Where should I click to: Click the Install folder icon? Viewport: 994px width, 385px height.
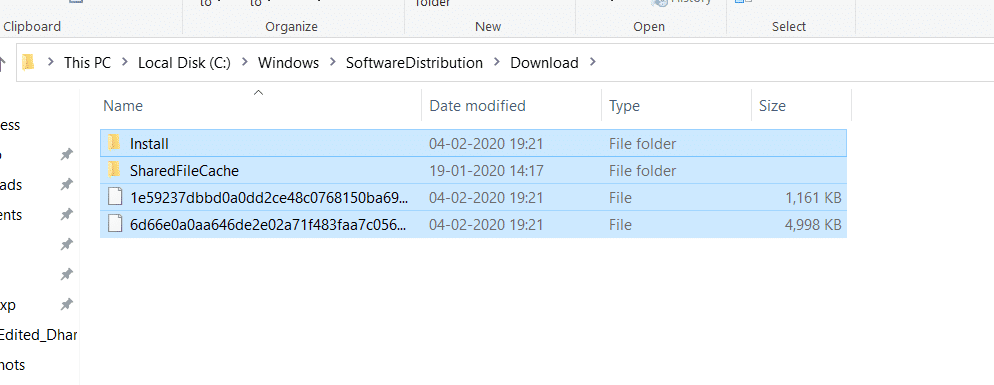[114, 143]
